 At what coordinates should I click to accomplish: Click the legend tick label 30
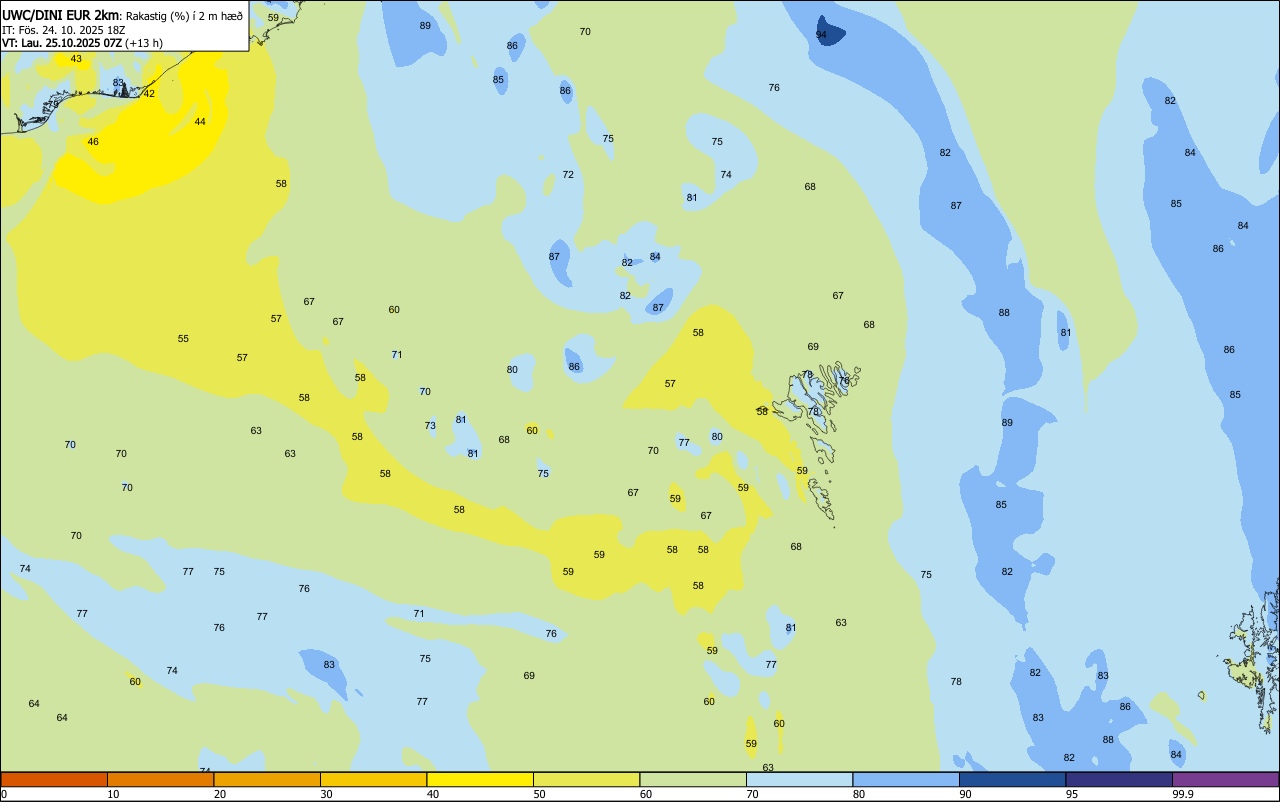326,794
